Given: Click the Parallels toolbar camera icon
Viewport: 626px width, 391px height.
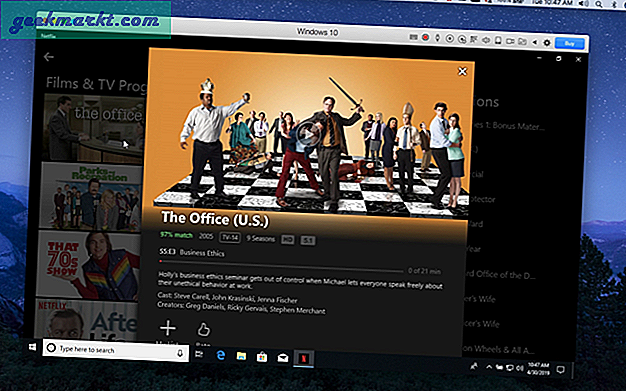Looking at the screenshot, I should click(x=510, y=41).
